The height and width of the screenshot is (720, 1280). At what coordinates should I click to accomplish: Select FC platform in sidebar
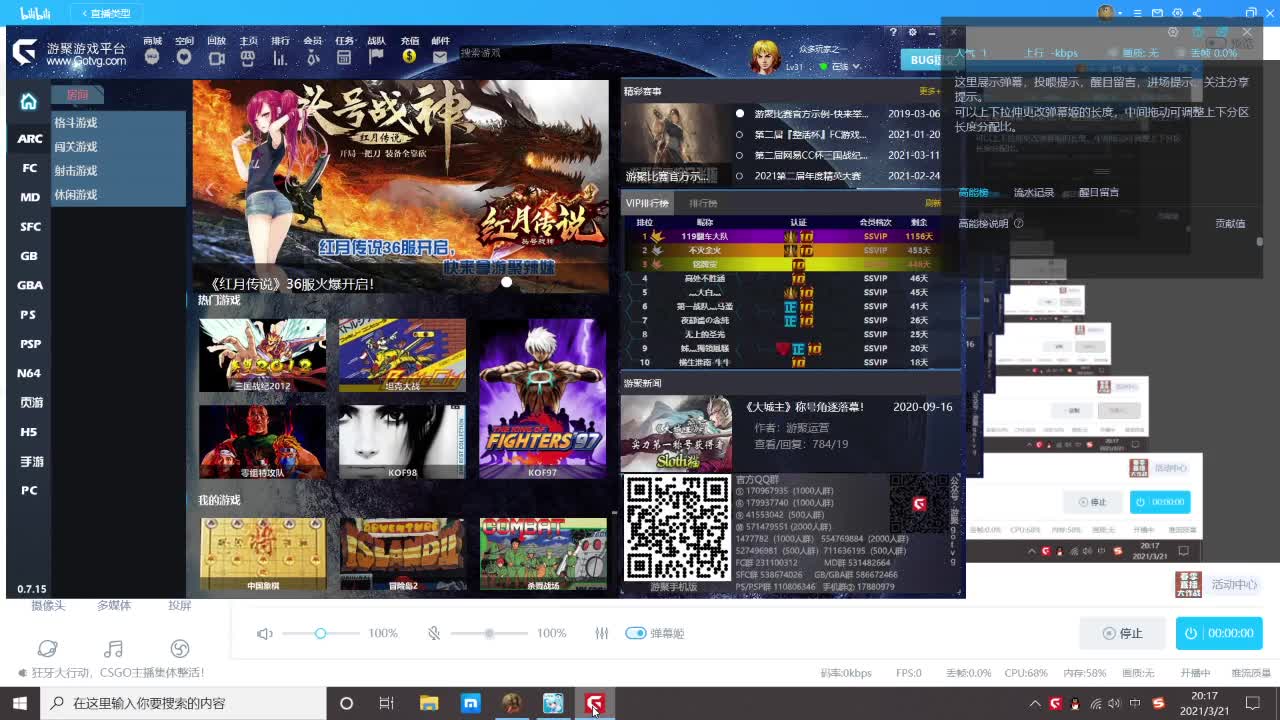pyautogui.click(x=30, y=168)
